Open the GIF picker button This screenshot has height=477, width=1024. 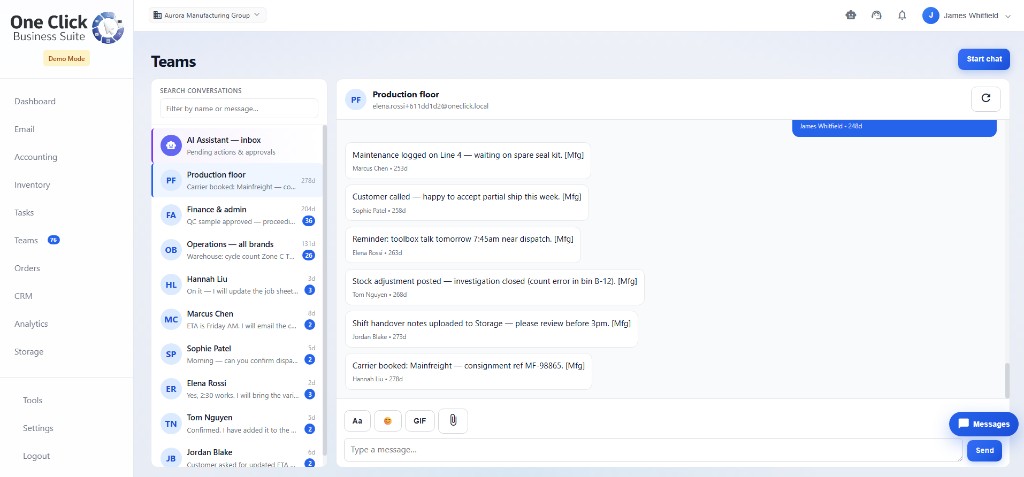coord(419,421)
